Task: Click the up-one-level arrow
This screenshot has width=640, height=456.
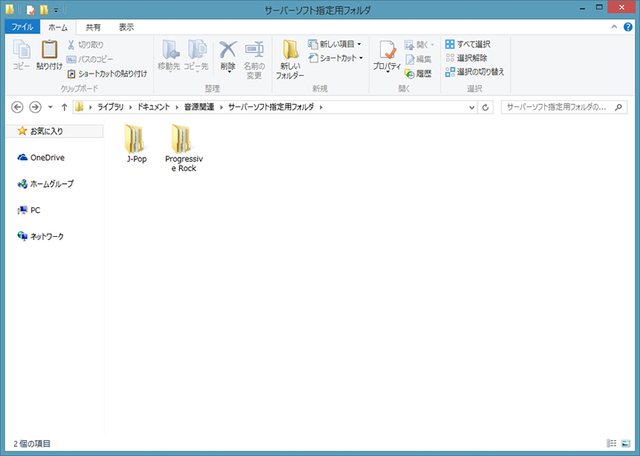Action: click(x=64, y=106)
